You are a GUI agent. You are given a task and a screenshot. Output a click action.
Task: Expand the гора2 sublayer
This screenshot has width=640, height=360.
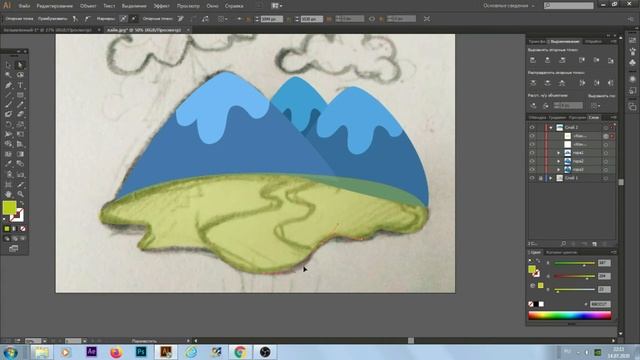tap(559, 161)
